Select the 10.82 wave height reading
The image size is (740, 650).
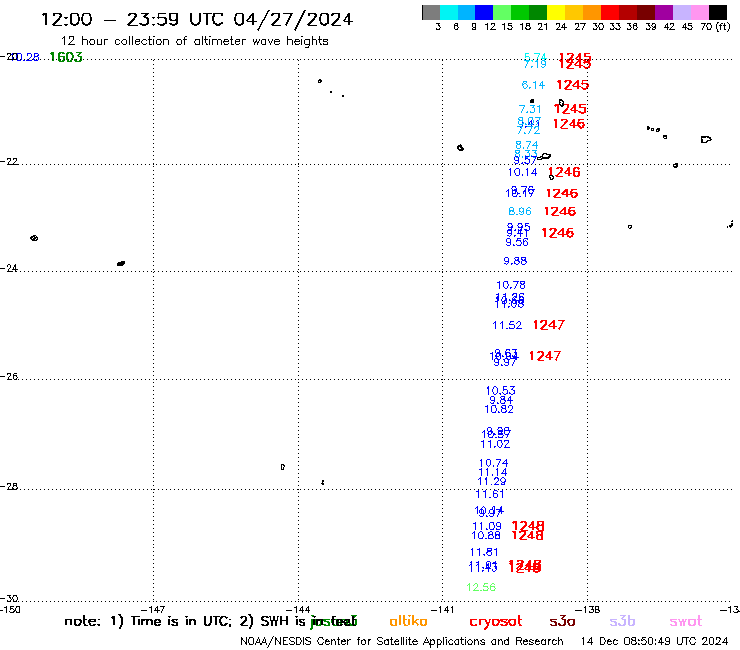coord(499,409)
